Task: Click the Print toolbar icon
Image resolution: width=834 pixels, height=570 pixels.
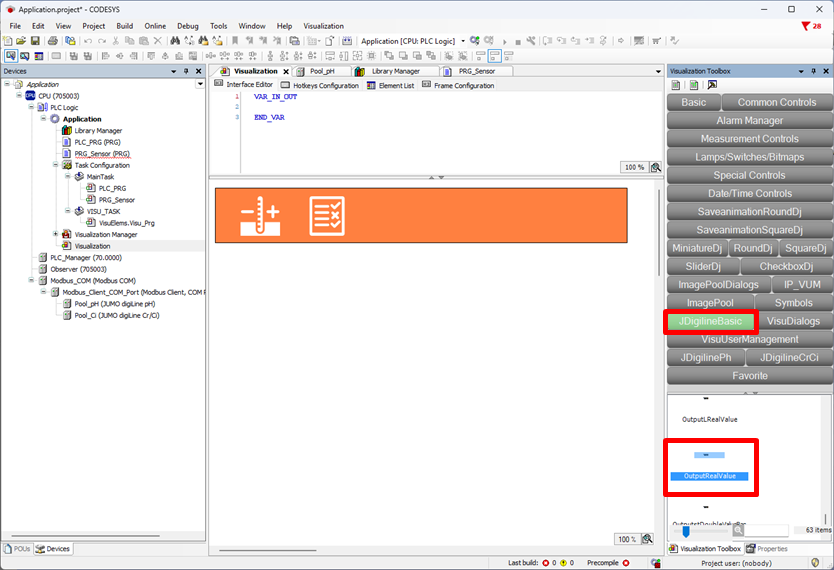Action: click(x=53, y=41)
